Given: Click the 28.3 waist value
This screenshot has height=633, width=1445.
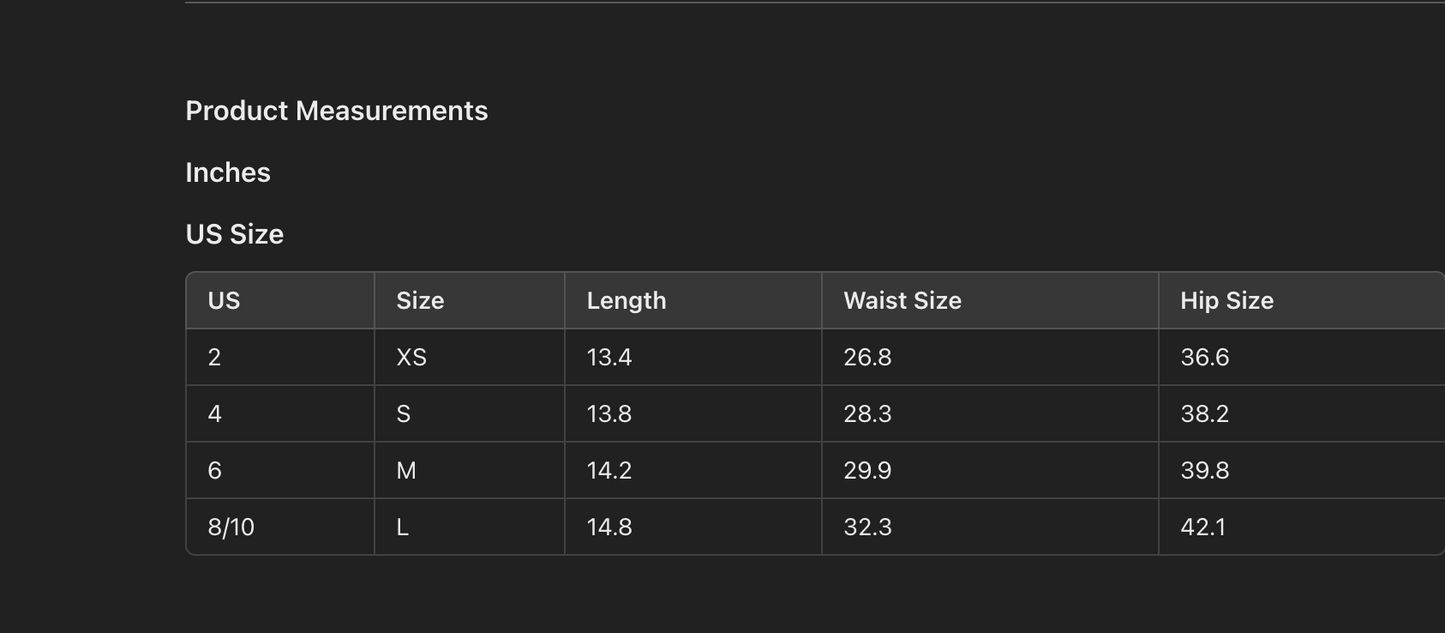Looking at the screenshot, I should [867, 414].
